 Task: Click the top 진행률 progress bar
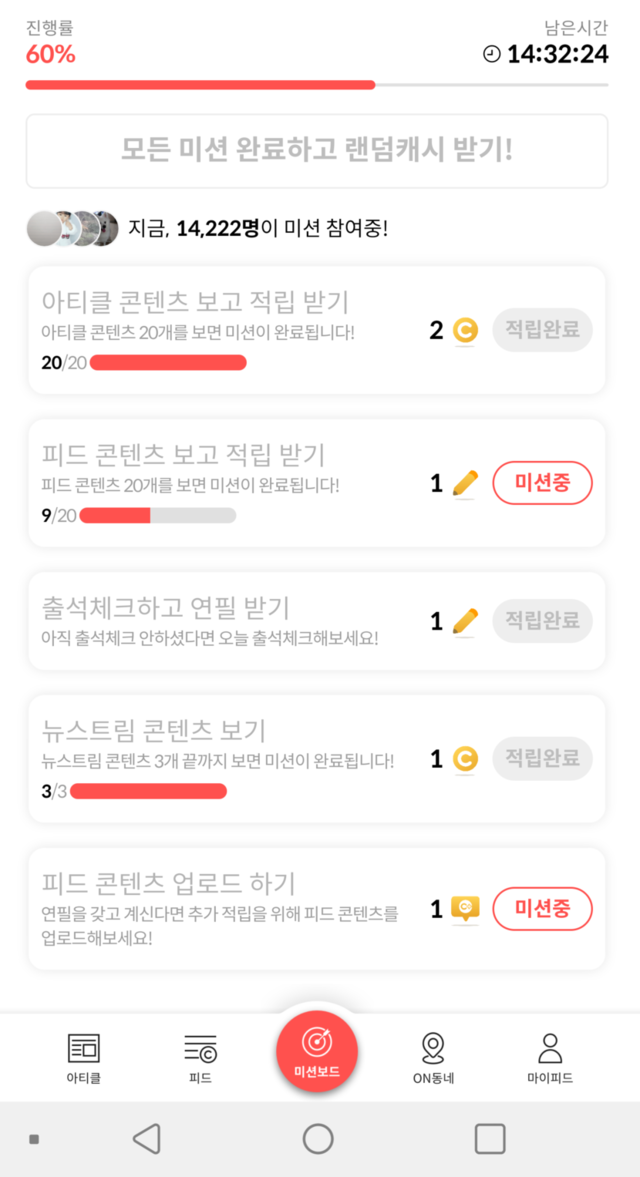pos(317,86)
